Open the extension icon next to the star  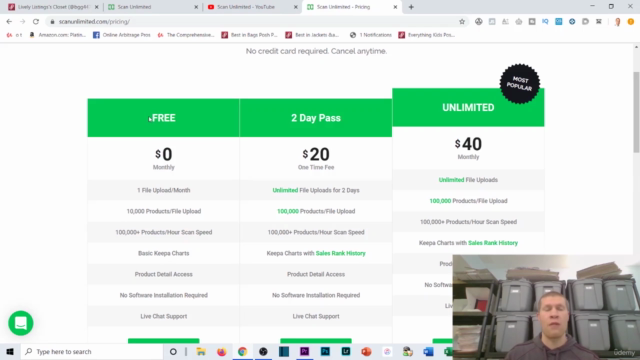(478, 22)
